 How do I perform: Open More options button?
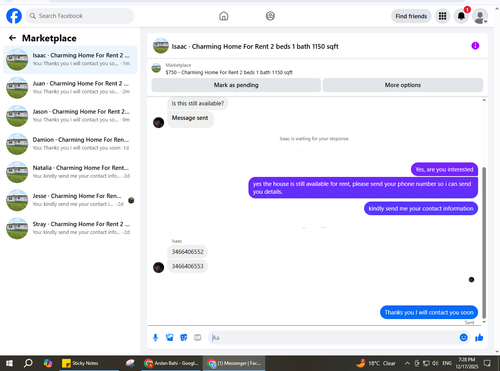tap(403, 85)
